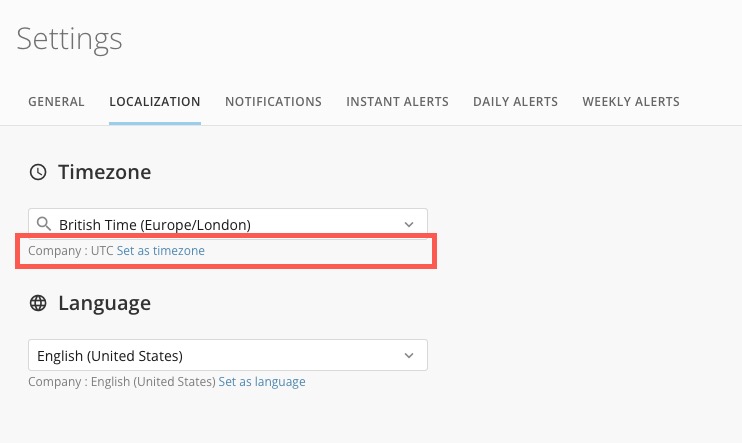Image resolution: width=742 pixels, height=443 pixels.
Task: Click the globe icon beside Language
Action: (x=38, y=303)
